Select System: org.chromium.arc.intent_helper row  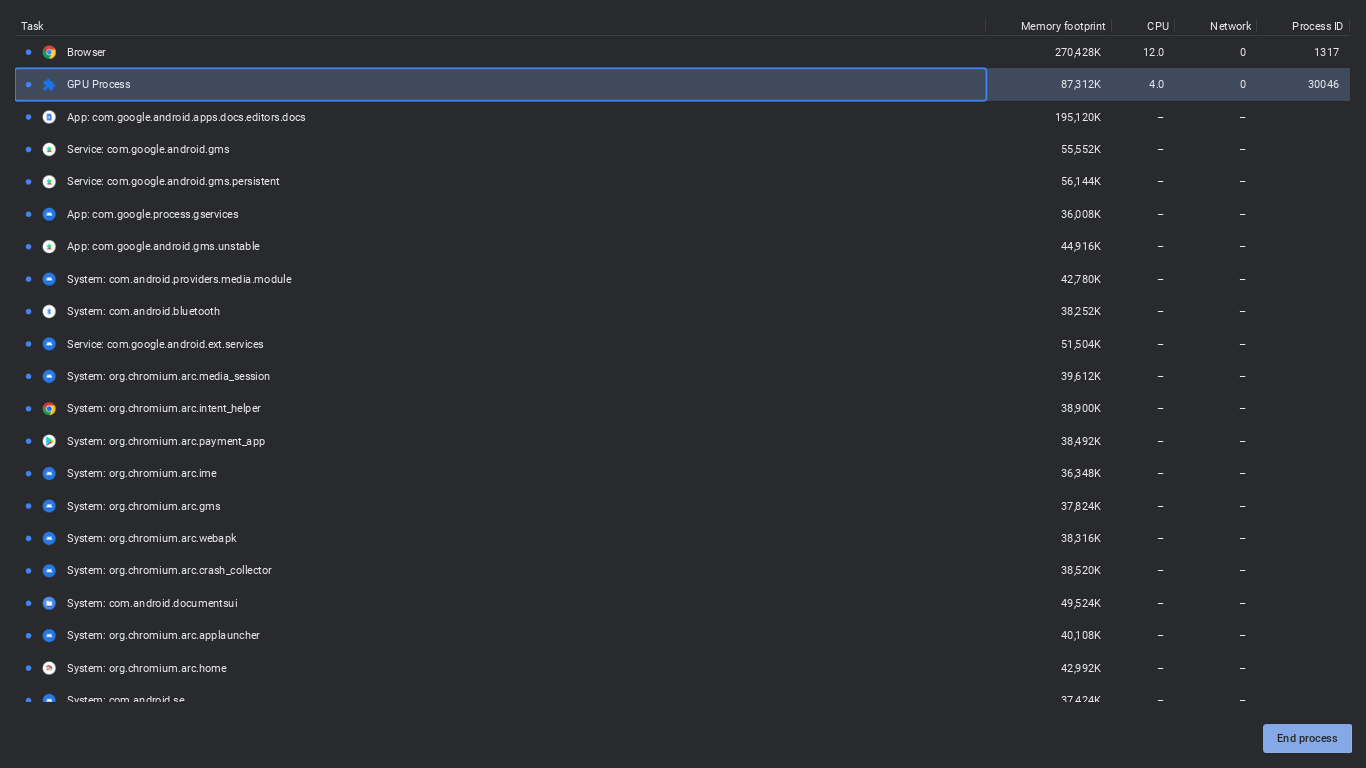pyautogui.click(x=682, y=409)
